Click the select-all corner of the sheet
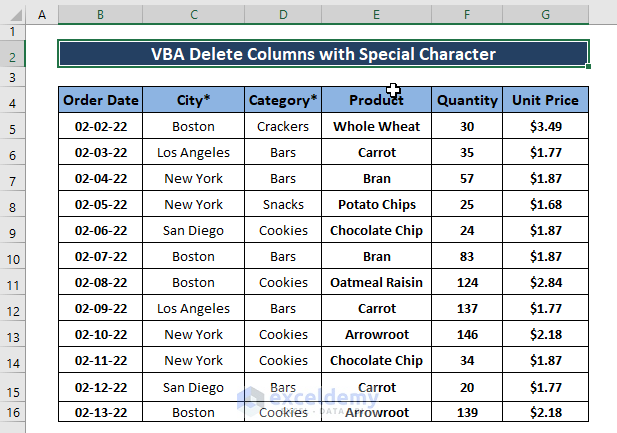The height and width of the screenshot is (433, 617). click(12, 15)
